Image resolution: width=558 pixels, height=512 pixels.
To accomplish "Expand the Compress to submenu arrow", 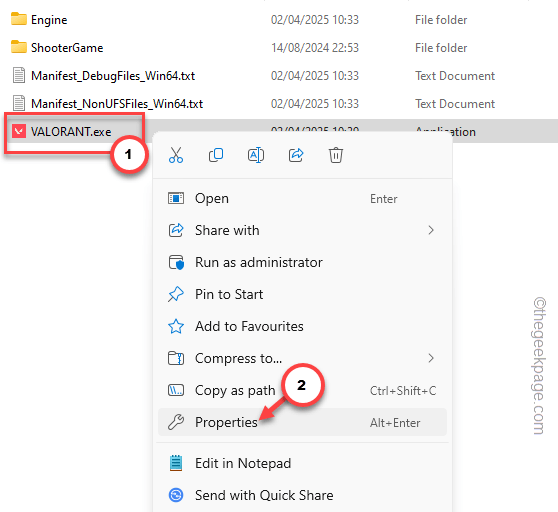I will [431, 358].
